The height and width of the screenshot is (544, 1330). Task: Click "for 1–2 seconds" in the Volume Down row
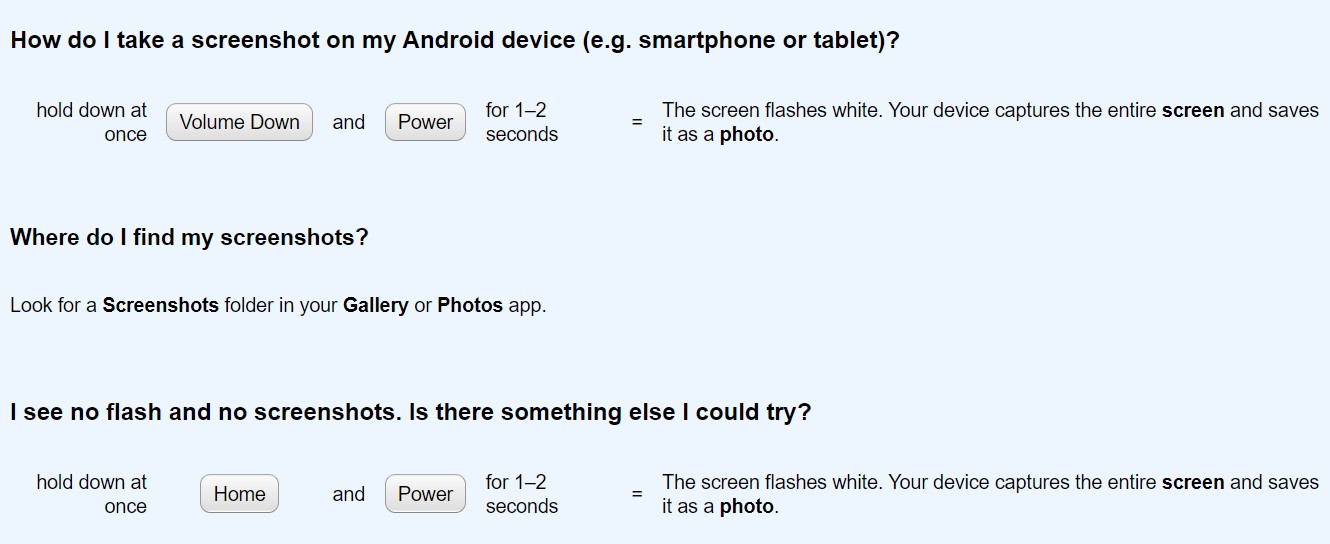[x=521, y=122]
